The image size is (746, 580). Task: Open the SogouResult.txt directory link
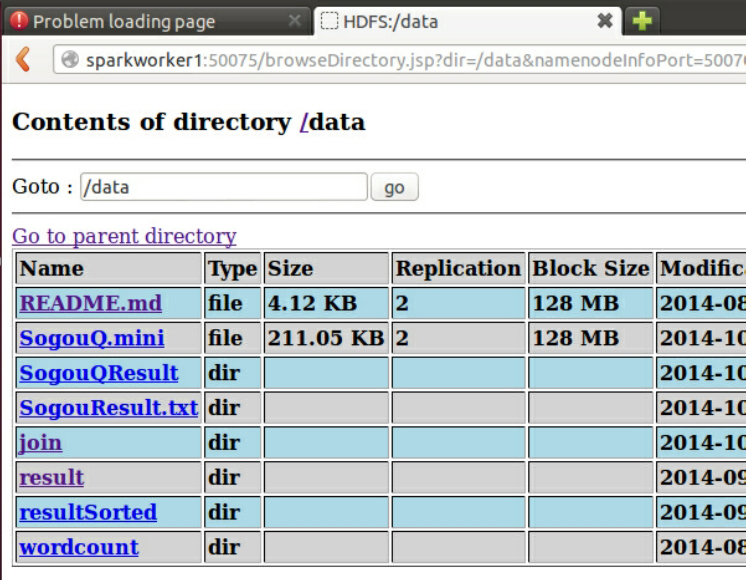click(x=108, y=408)
